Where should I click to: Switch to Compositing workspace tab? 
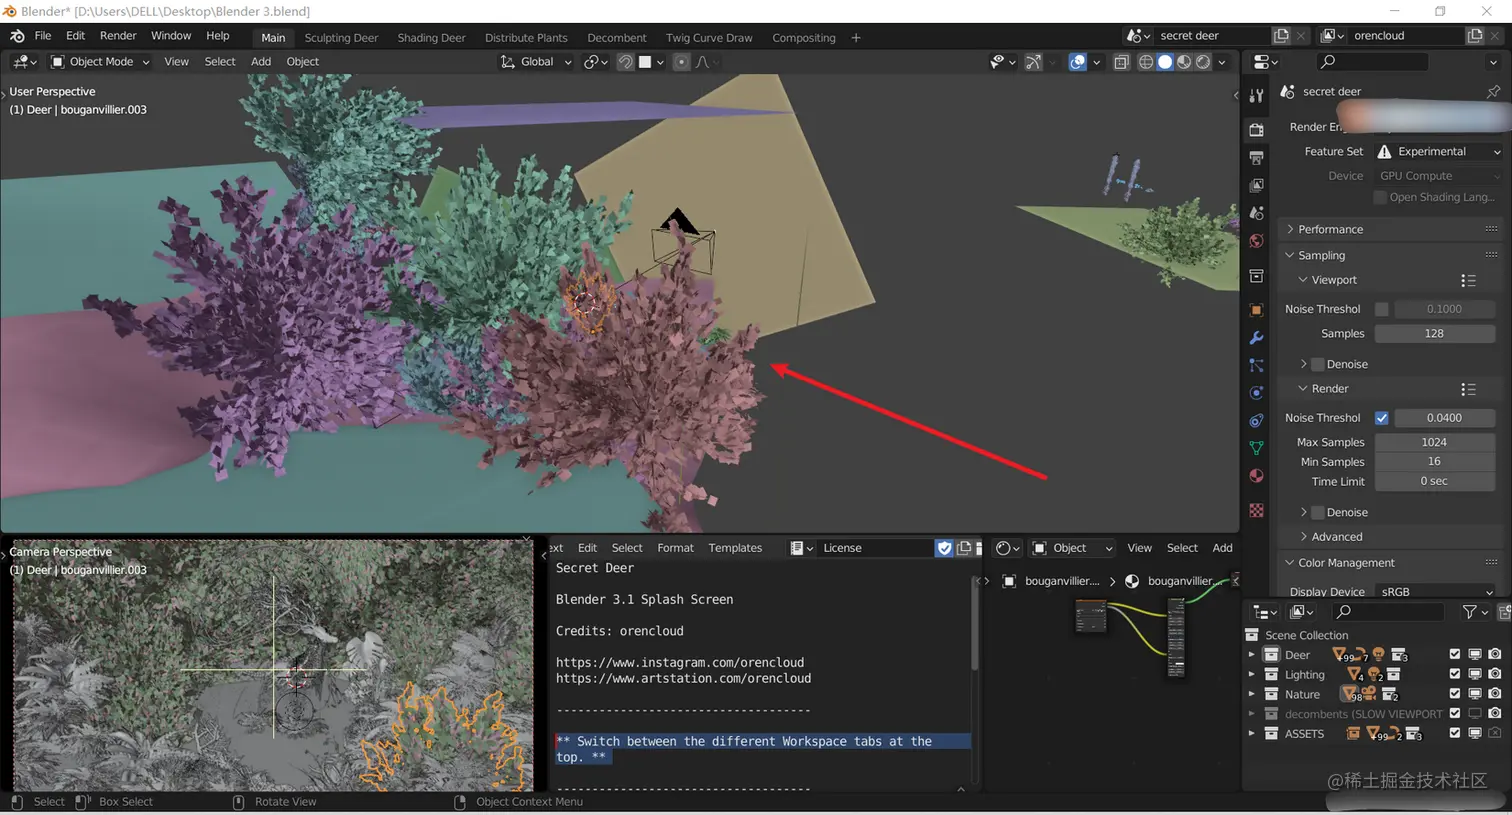(x=803, y=38)
